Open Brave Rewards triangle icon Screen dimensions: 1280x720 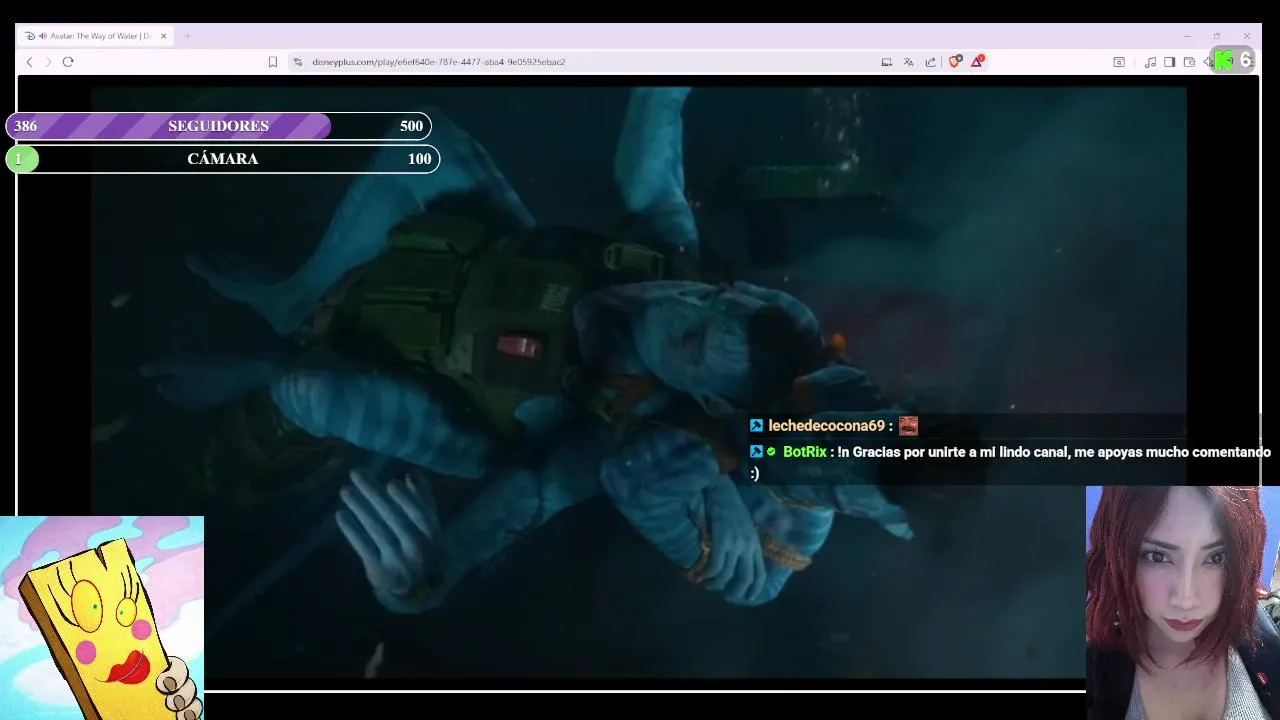977,62
